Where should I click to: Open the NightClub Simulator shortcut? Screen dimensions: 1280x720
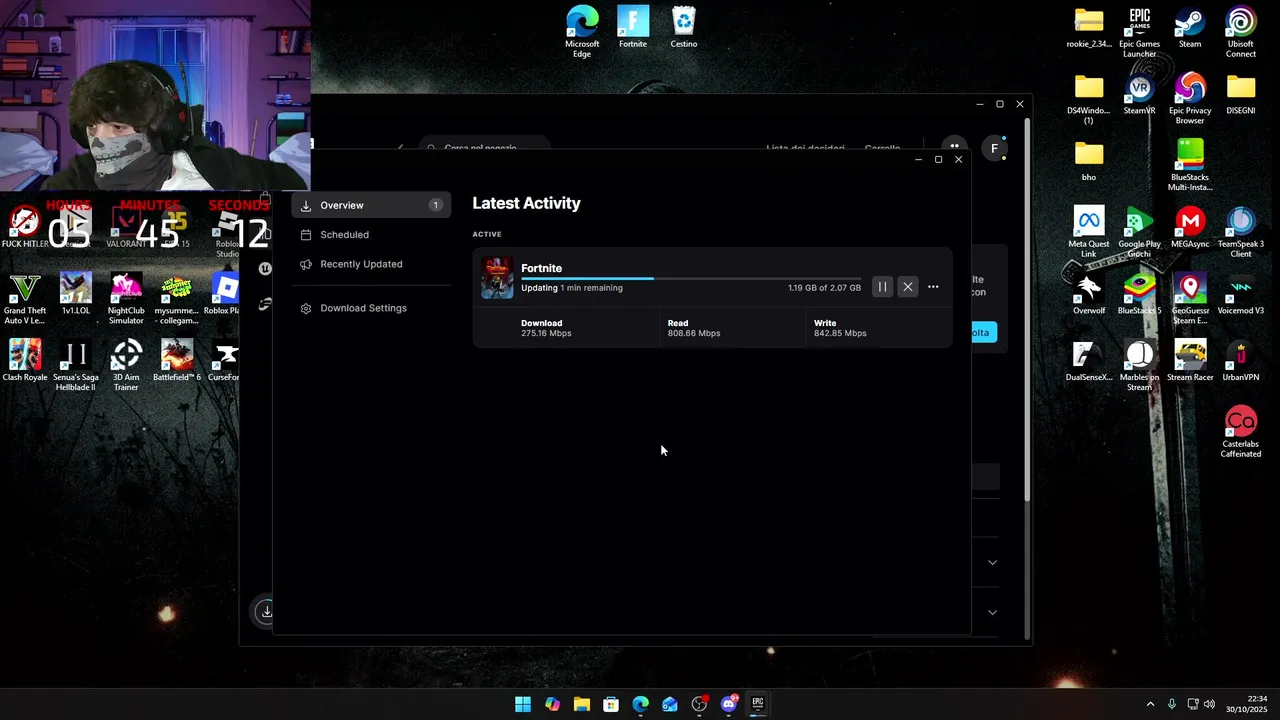126,300
